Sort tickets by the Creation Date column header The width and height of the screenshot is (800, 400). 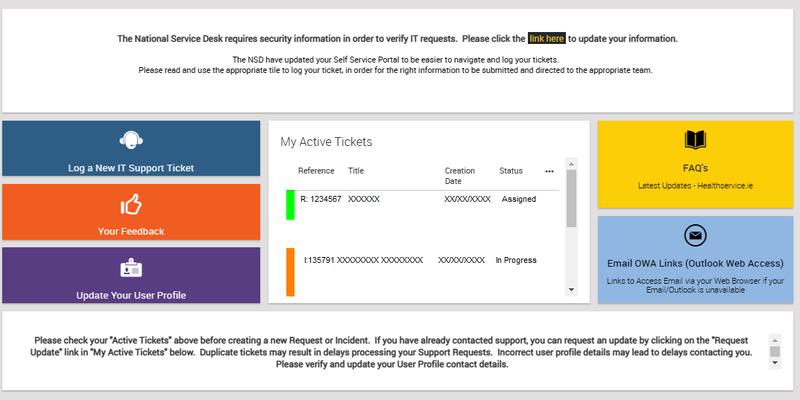[460, 176]
